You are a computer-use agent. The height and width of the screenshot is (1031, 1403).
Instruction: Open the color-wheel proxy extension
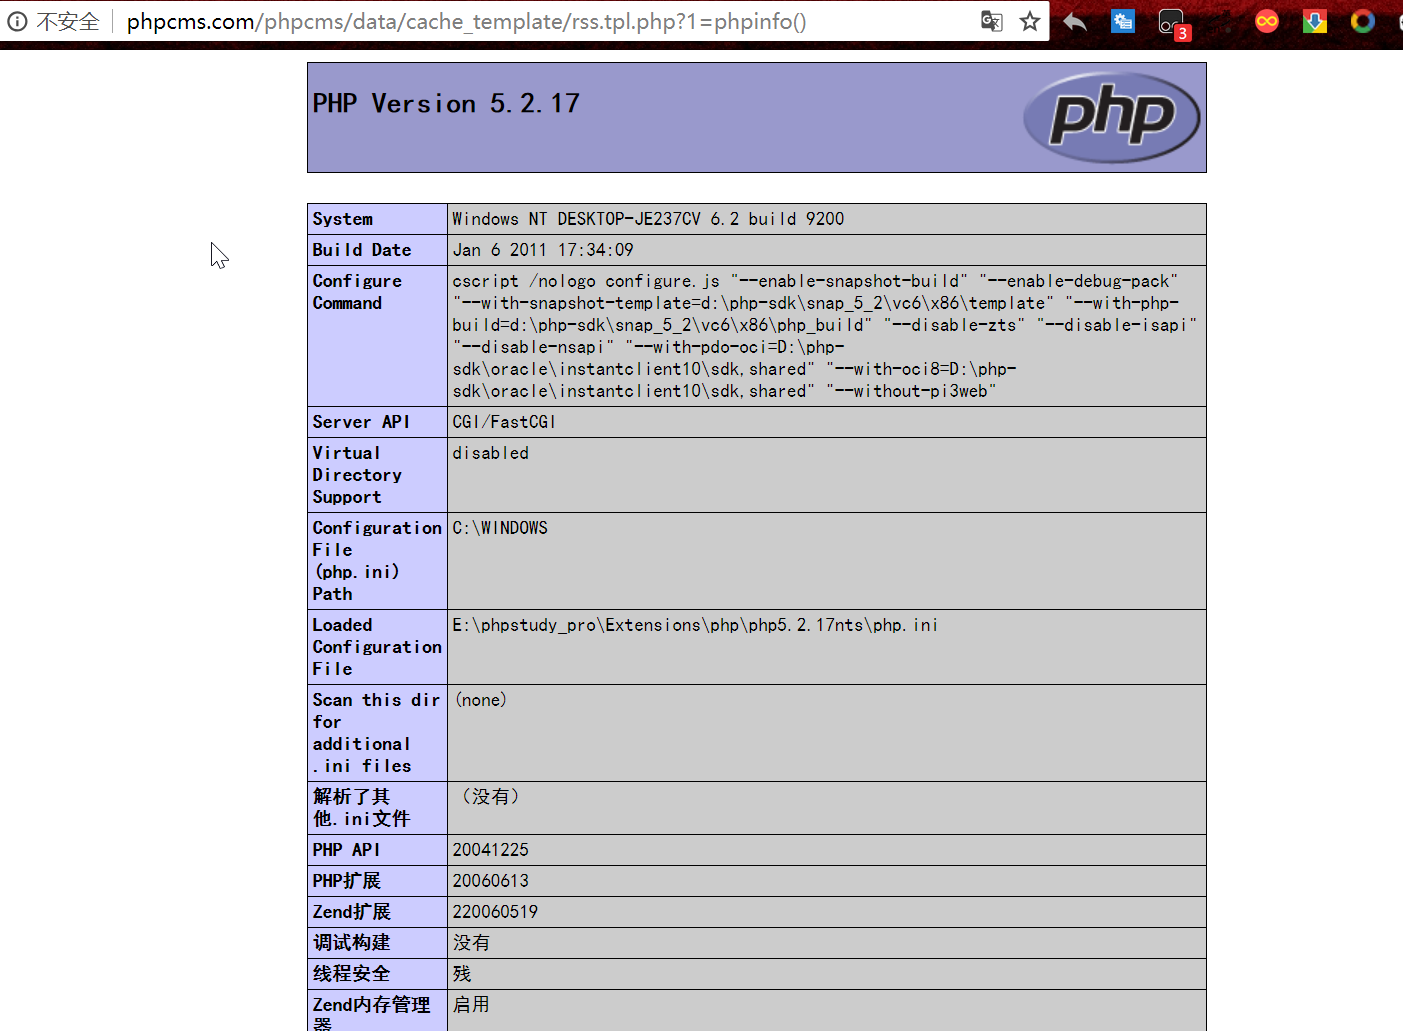coord(1362,20)
